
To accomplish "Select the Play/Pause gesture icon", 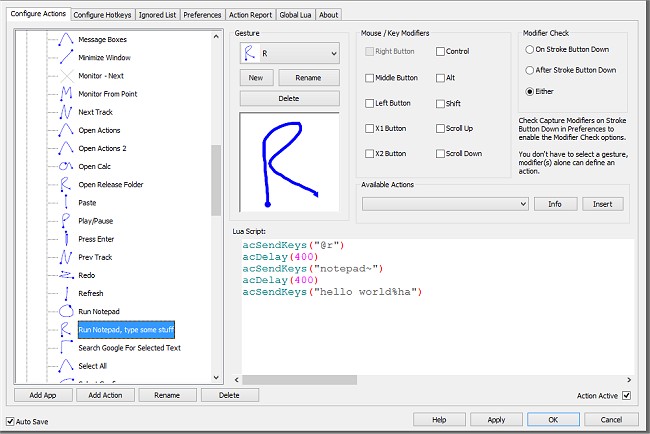I will (65, 221).
